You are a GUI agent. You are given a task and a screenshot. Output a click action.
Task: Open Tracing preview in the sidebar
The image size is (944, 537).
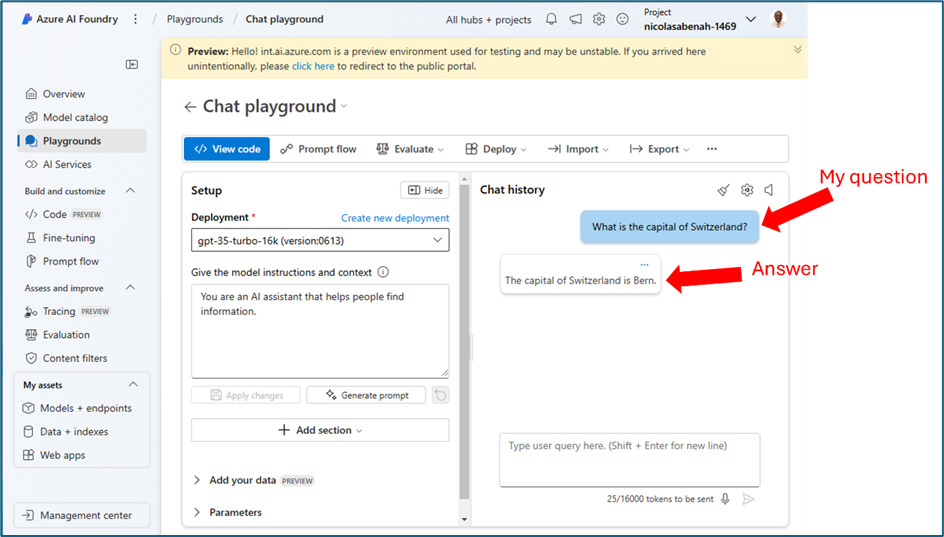[67, 311]
